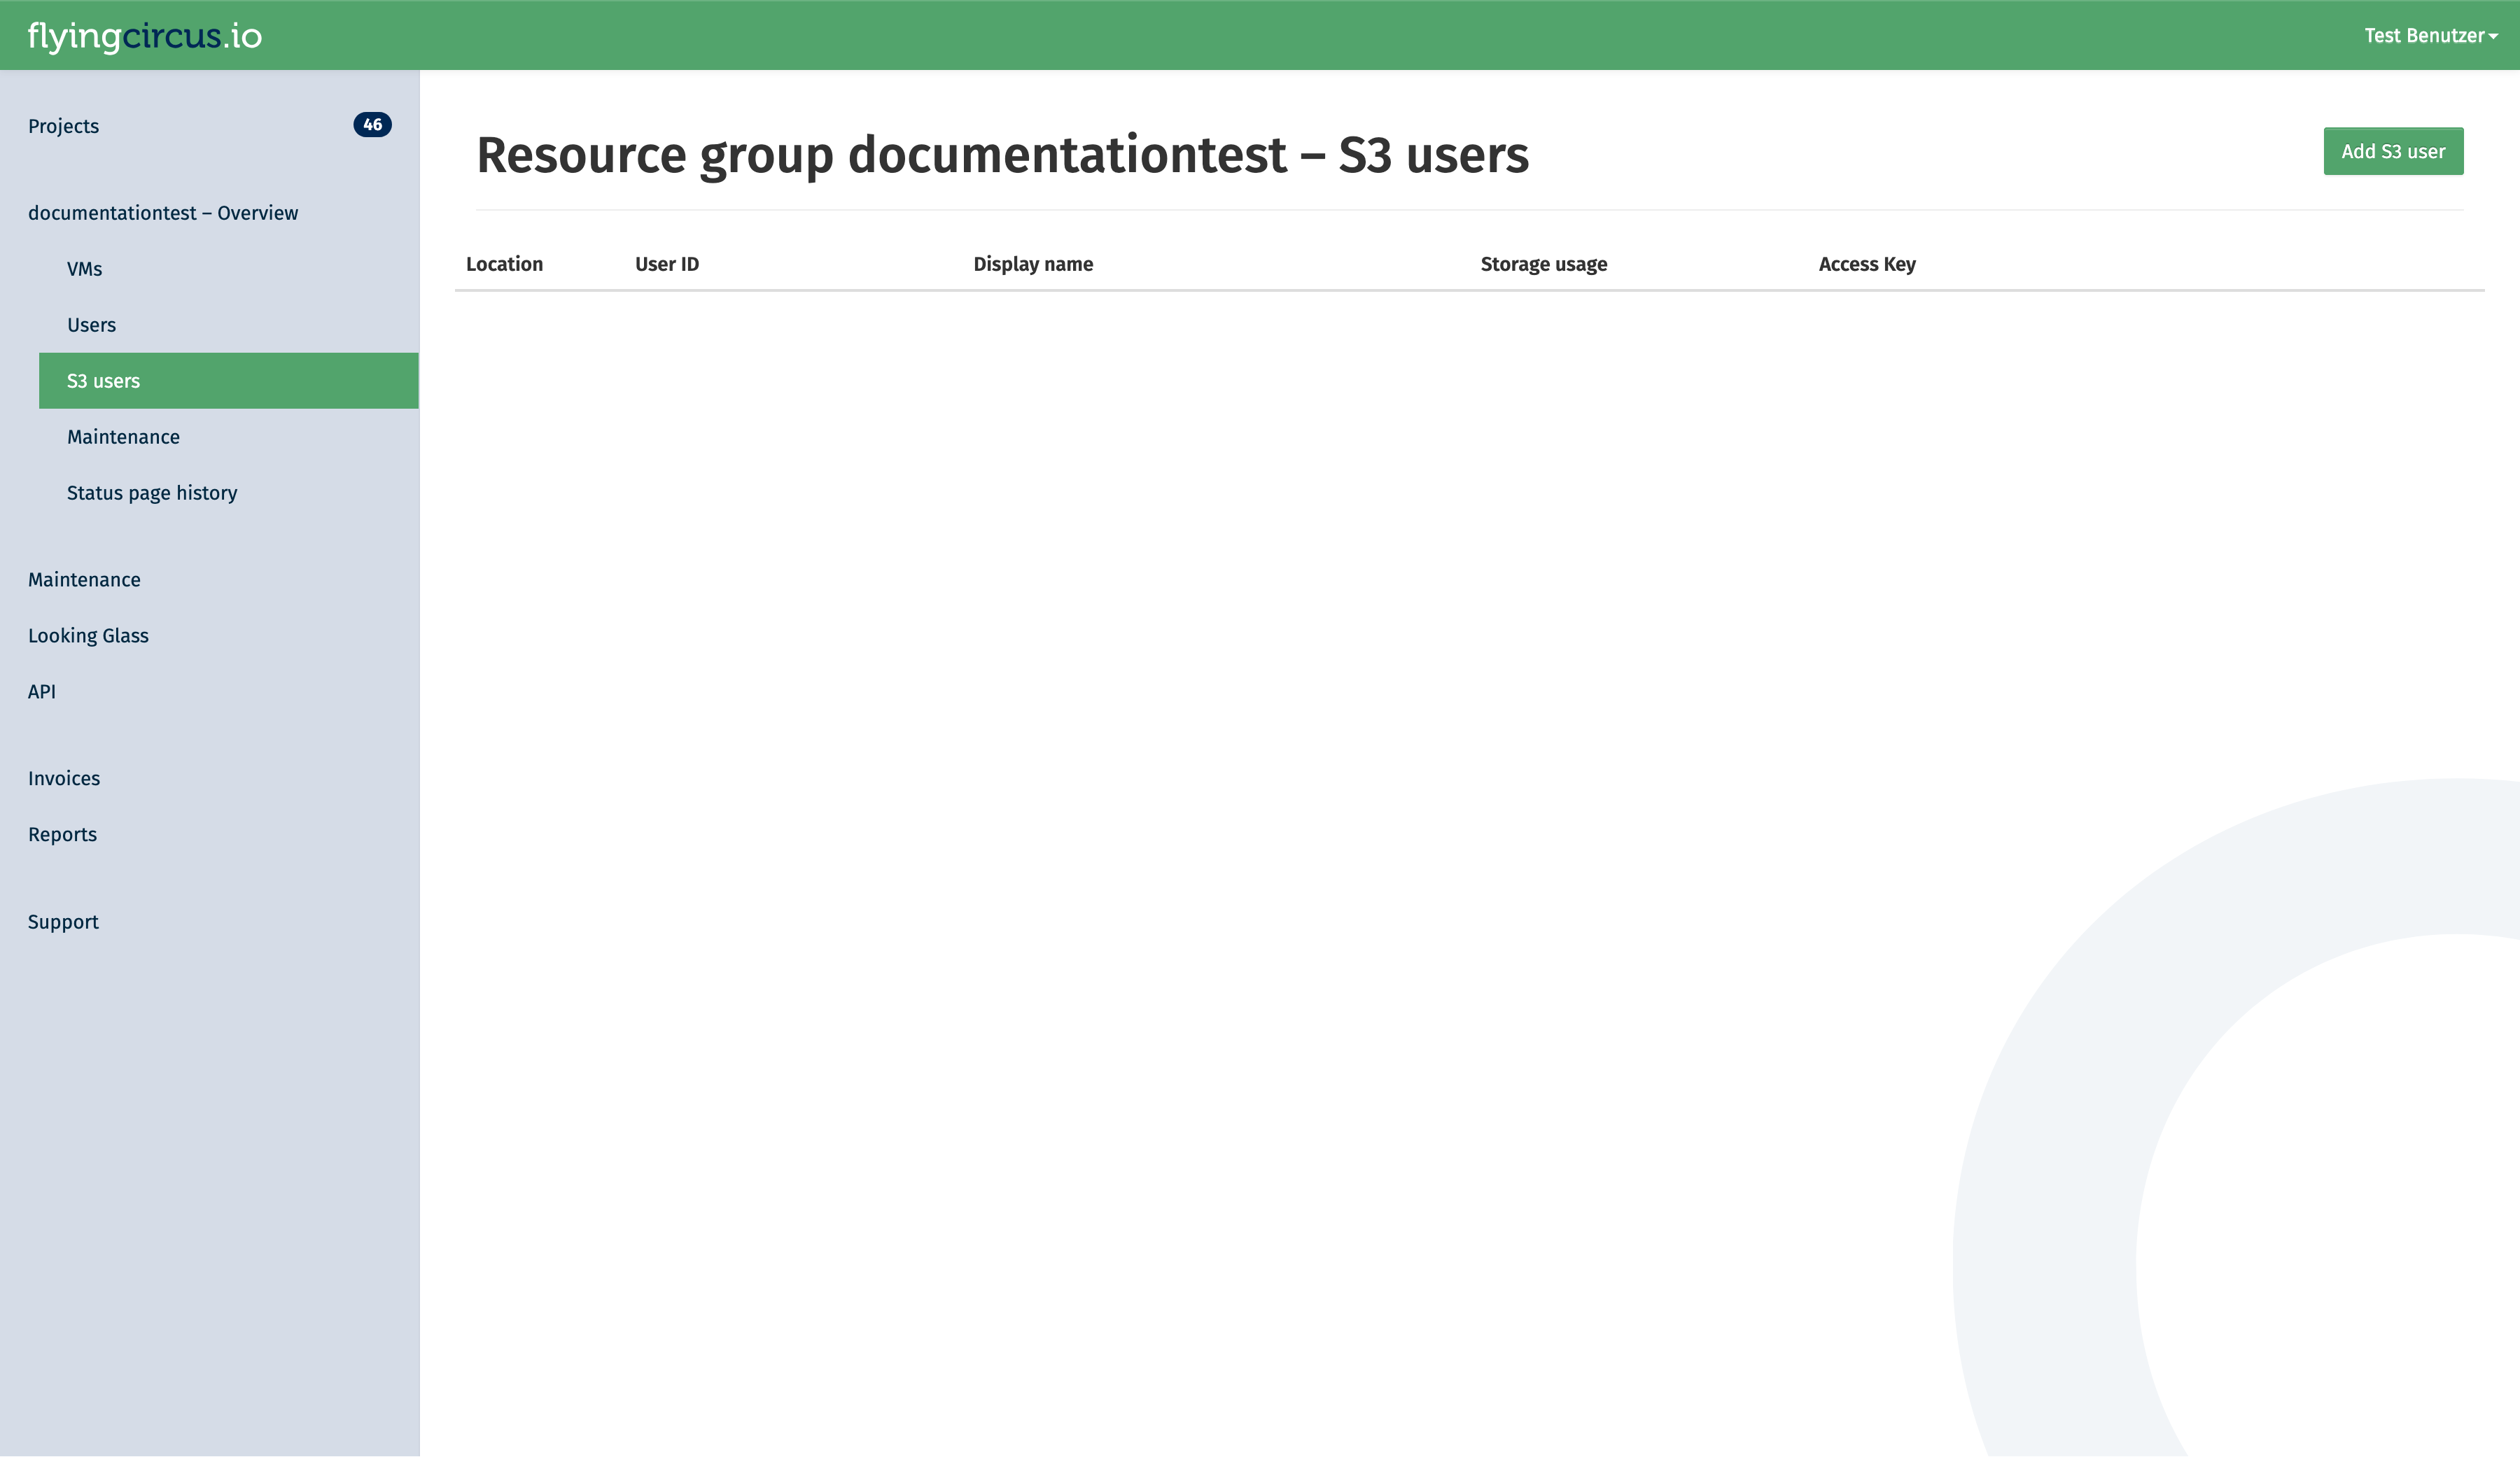
Task: Open the Projects section
Action: tap(62, 125)
